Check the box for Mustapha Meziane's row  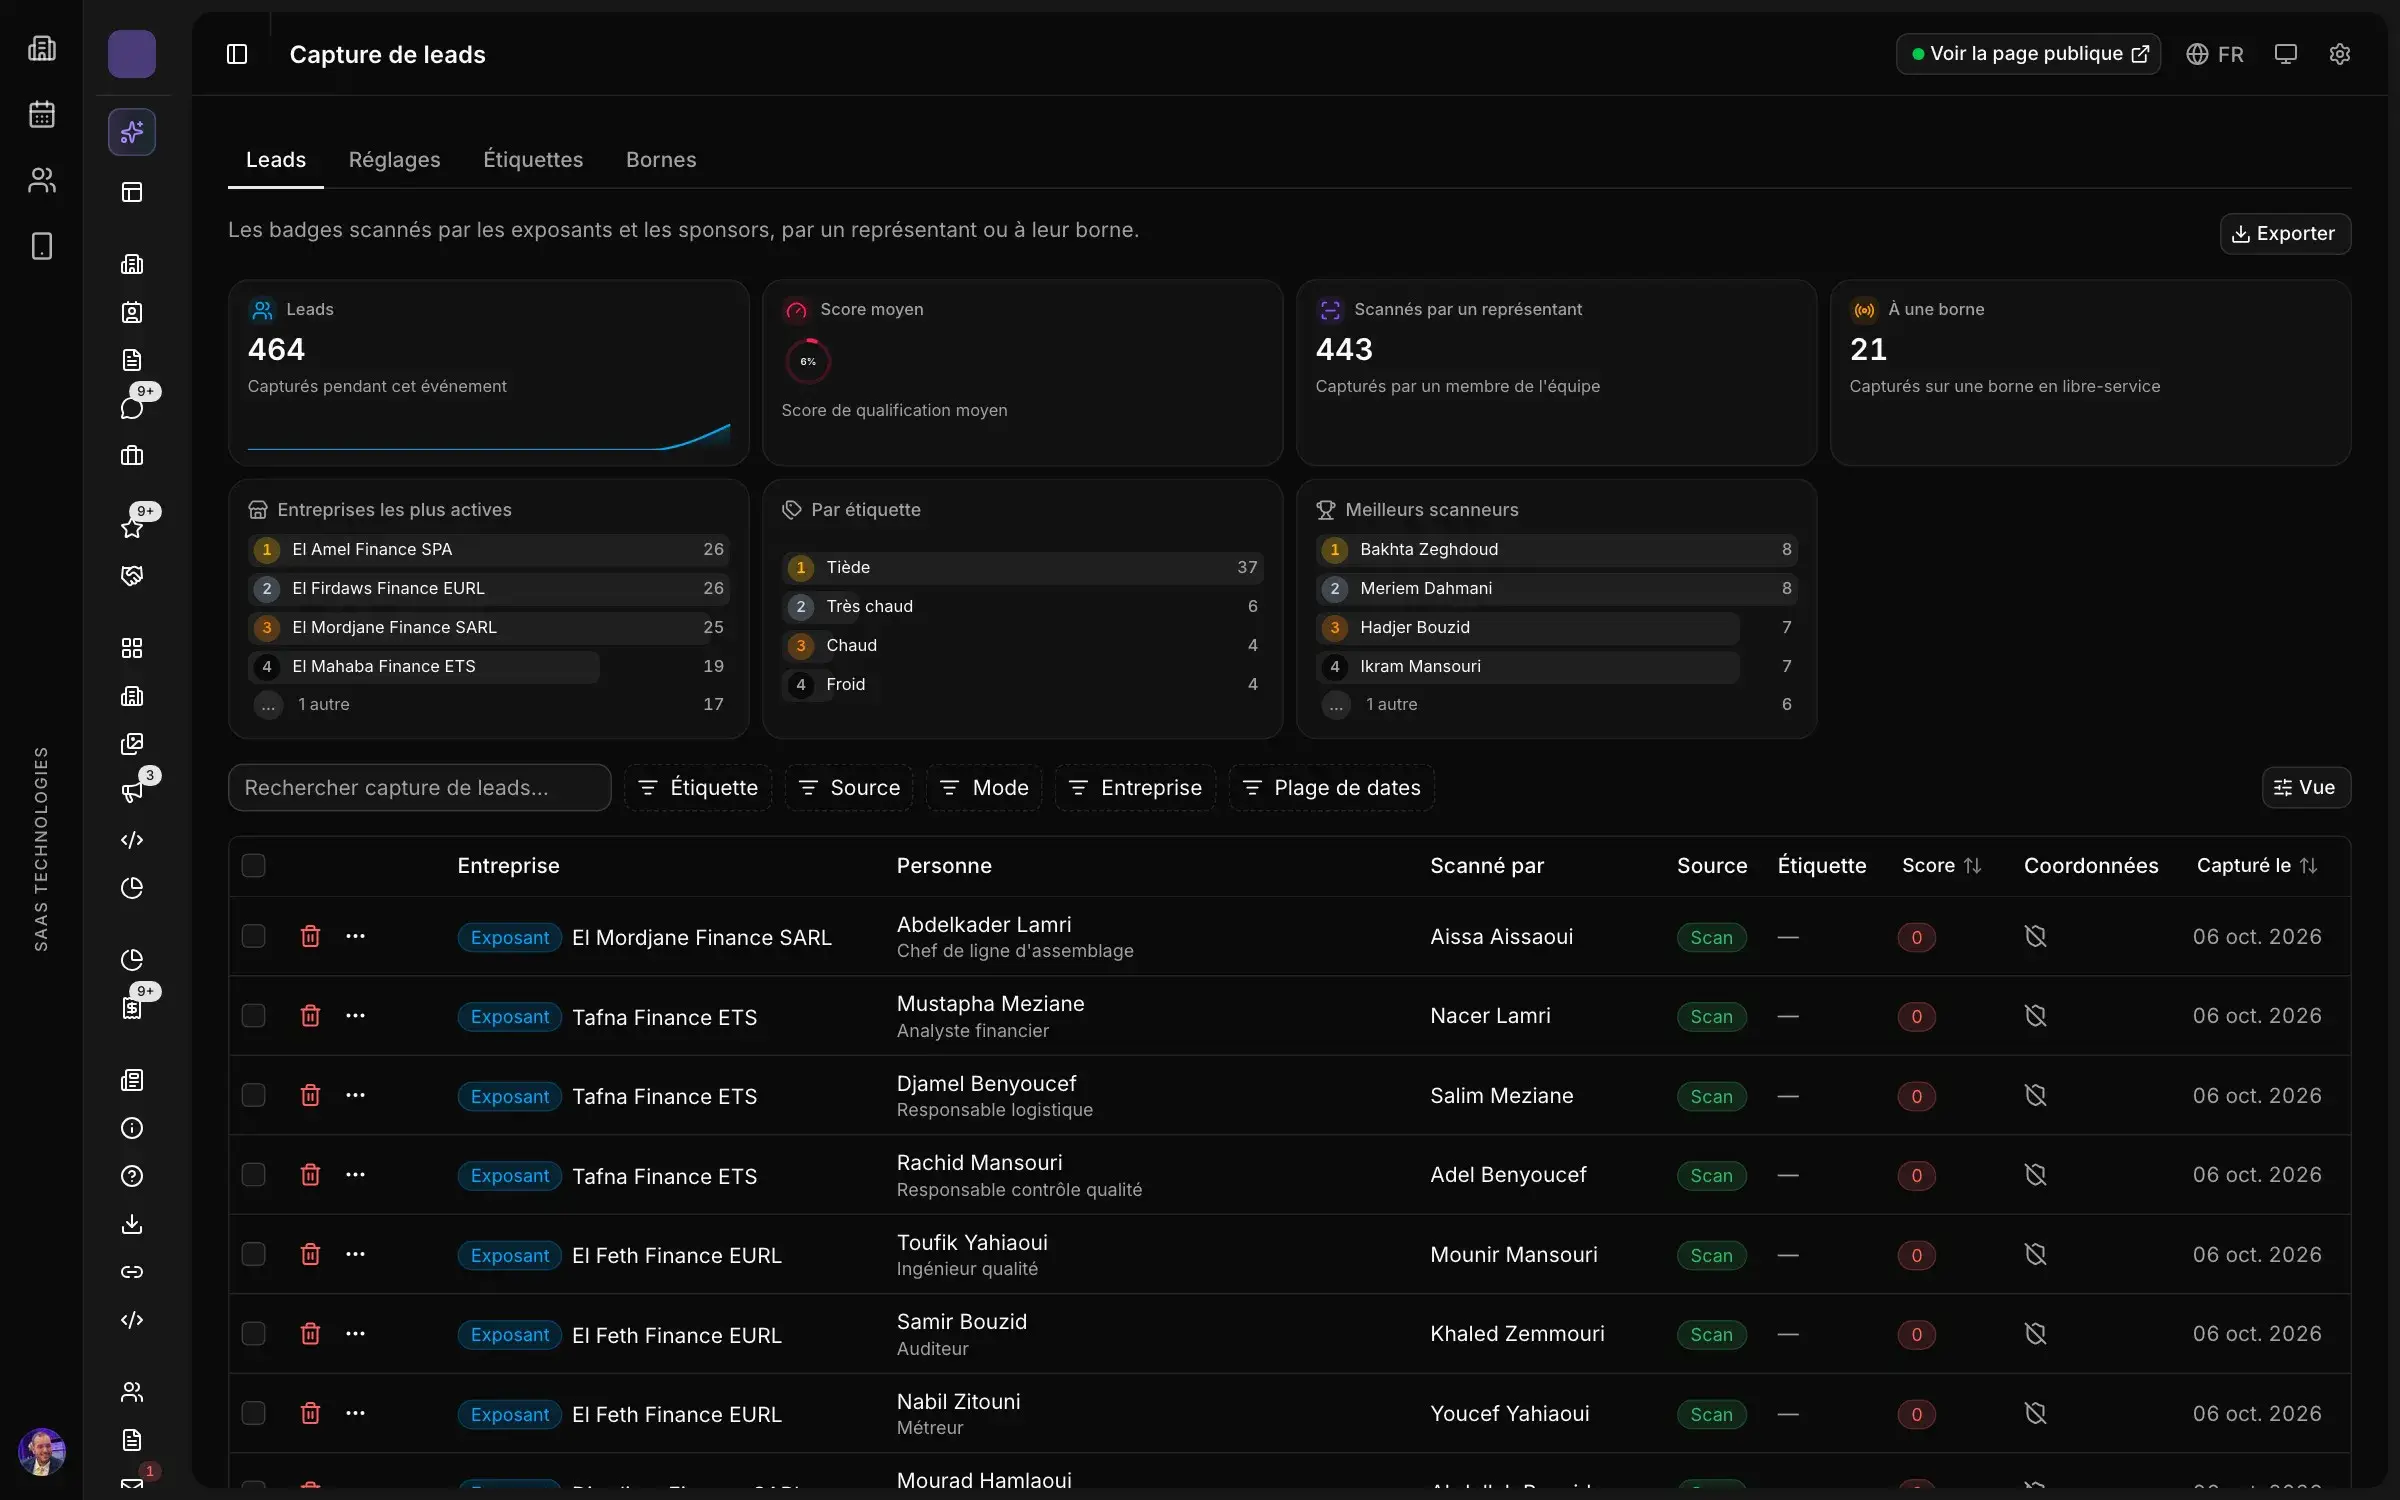point(253,1016)
